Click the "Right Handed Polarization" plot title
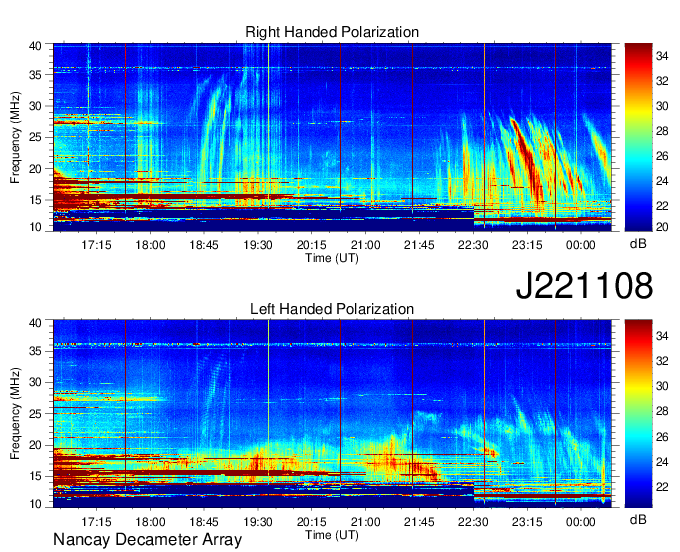Image resolution: width=680 pixels, height=552 pixels. point(332,32)
